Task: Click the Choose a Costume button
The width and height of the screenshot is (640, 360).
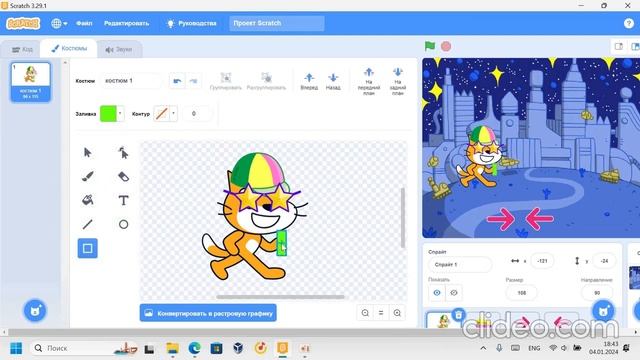Action: point(35,311)
